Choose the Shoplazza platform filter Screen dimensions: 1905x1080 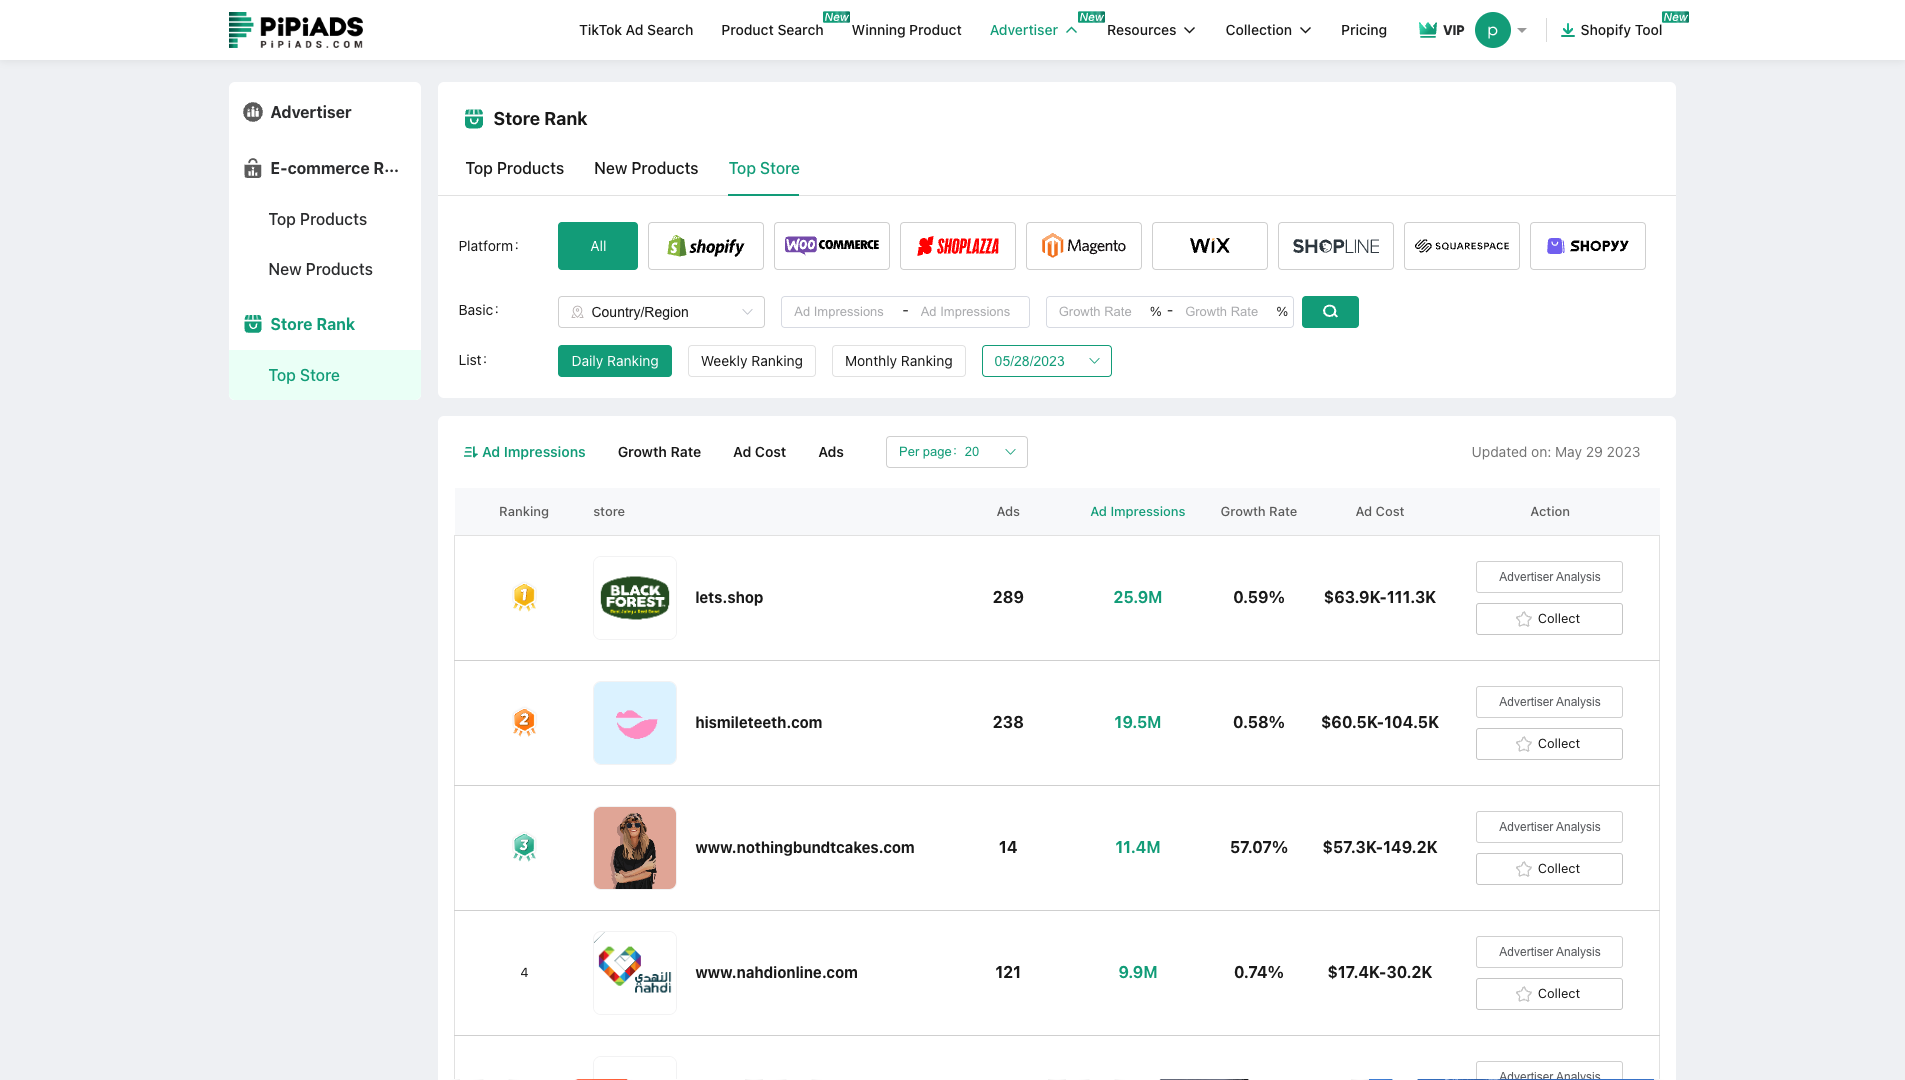957,245
